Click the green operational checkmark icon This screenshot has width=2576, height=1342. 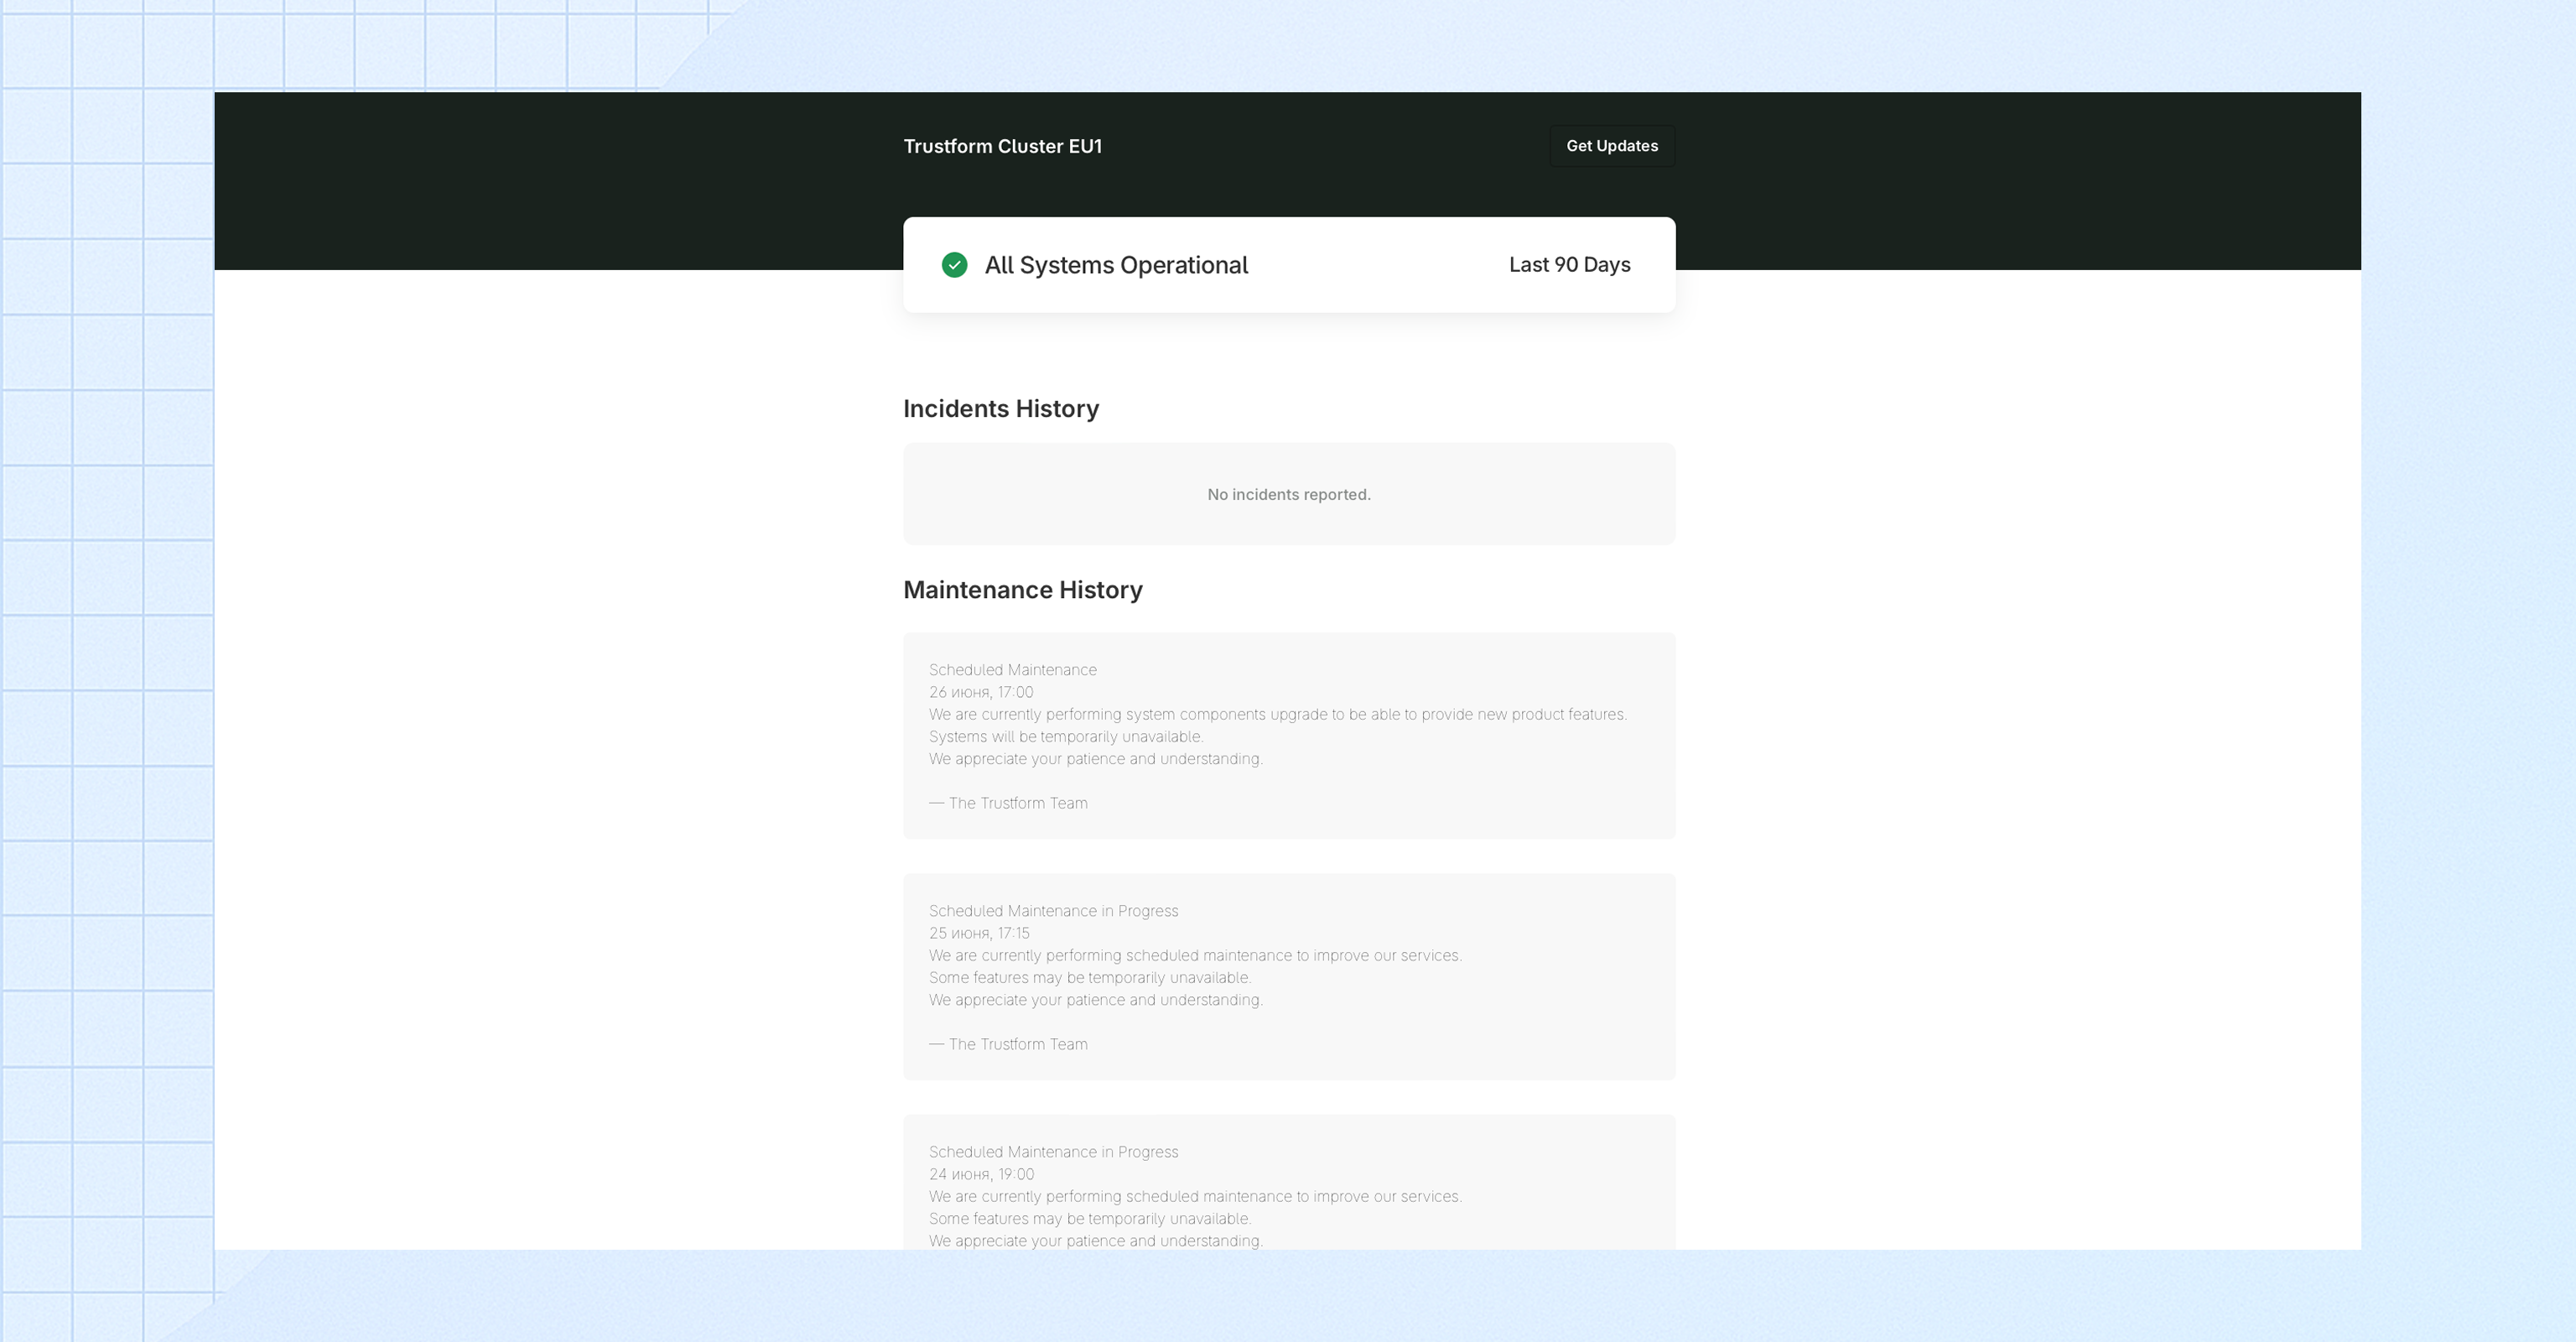tap(954, 265)
